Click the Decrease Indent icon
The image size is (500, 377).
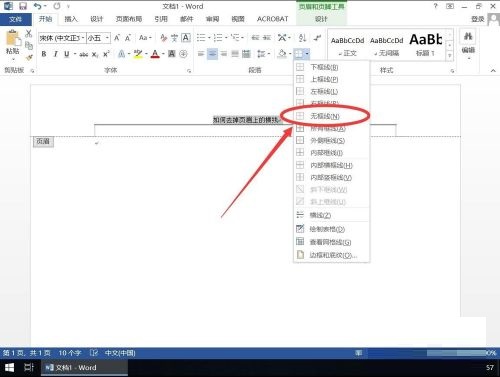(x=255, y=38)
